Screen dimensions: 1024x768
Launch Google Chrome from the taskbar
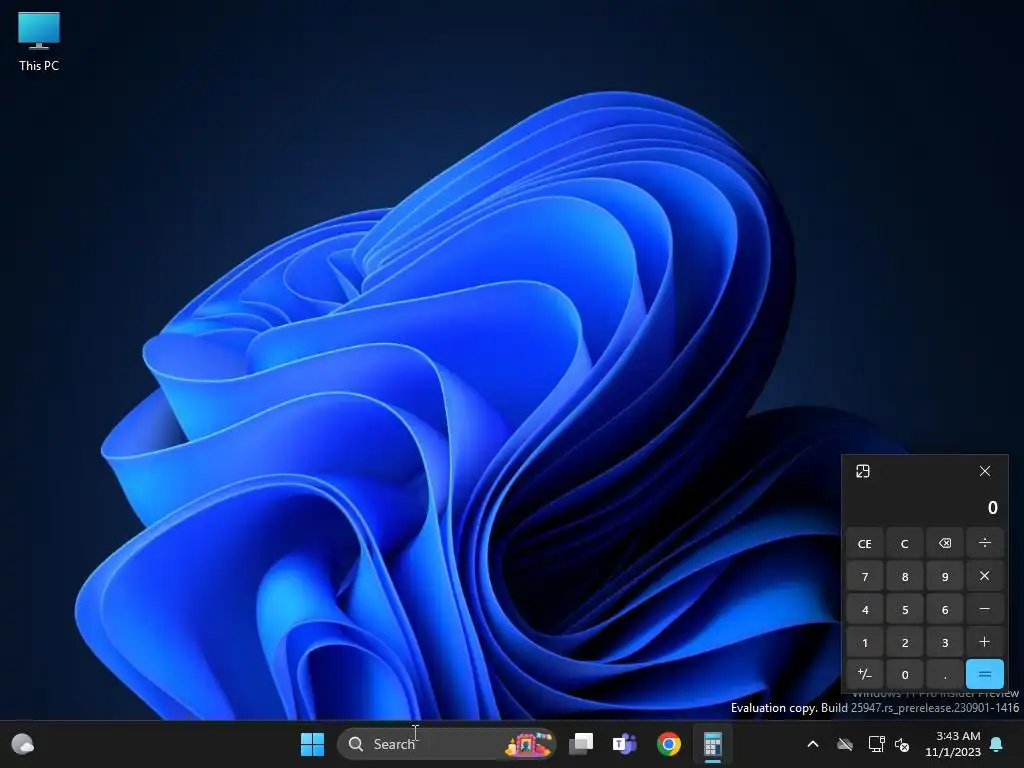(x=669, y=744)
